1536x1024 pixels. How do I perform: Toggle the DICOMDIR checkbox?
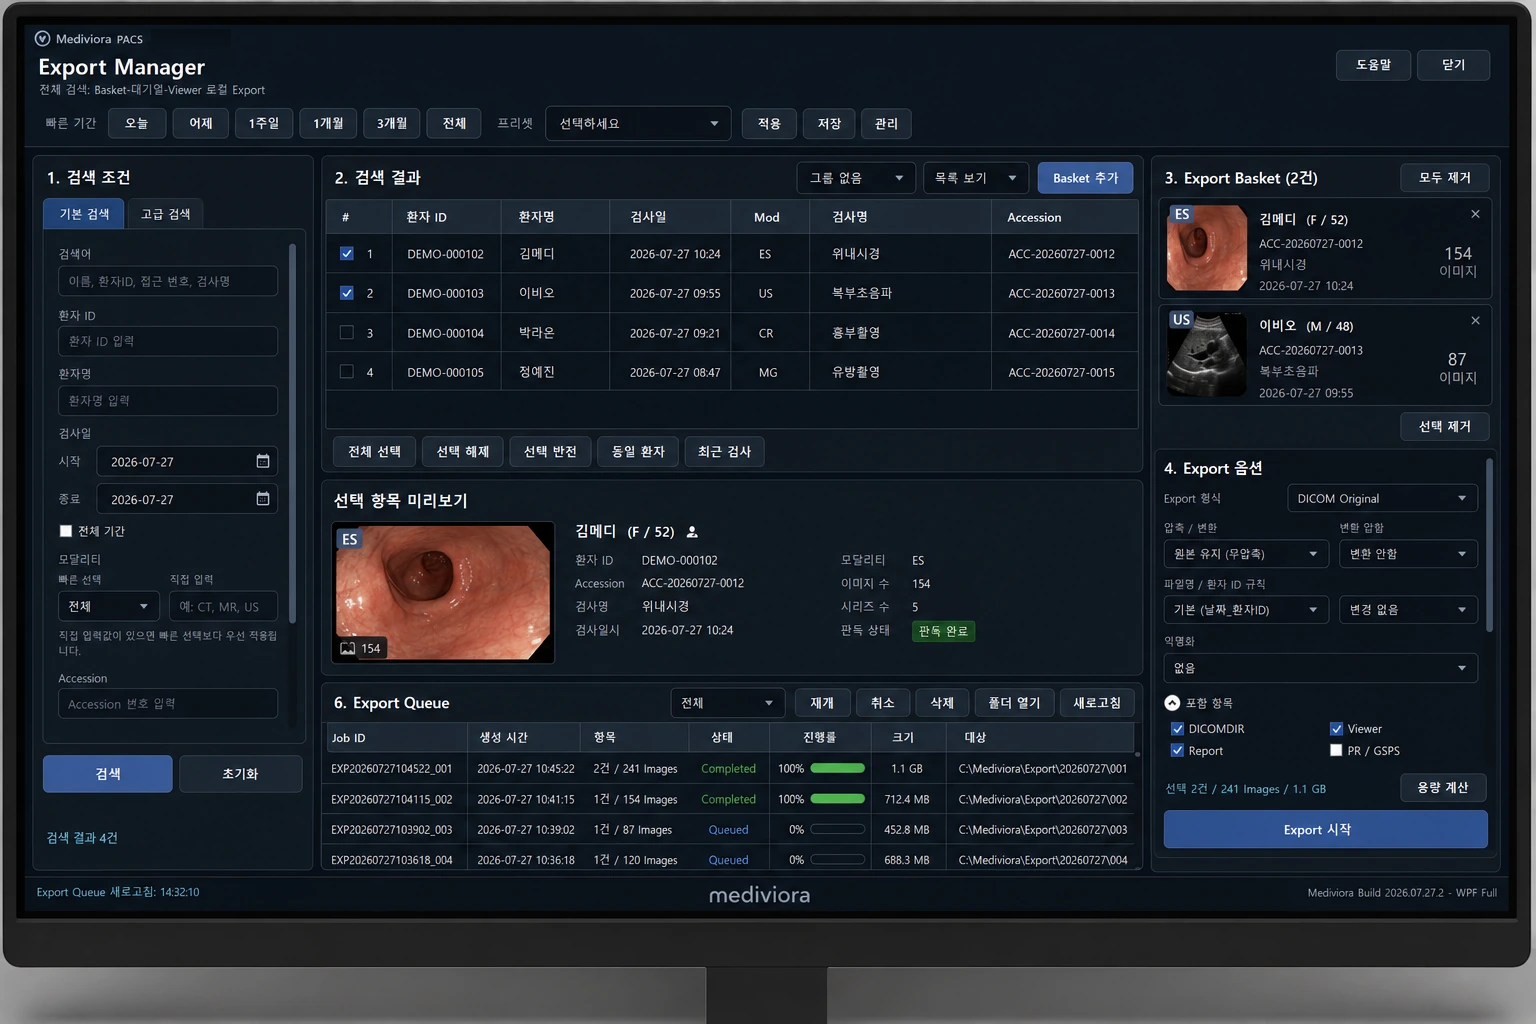click(x=1177, y=729)
